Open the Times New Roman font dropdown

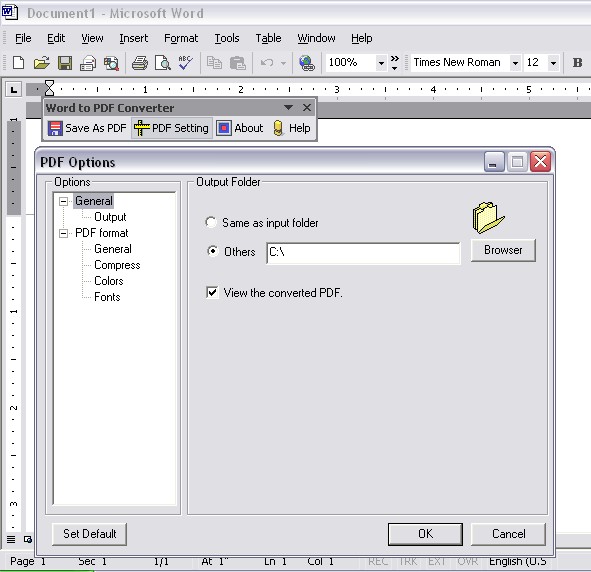click(515, 63)
